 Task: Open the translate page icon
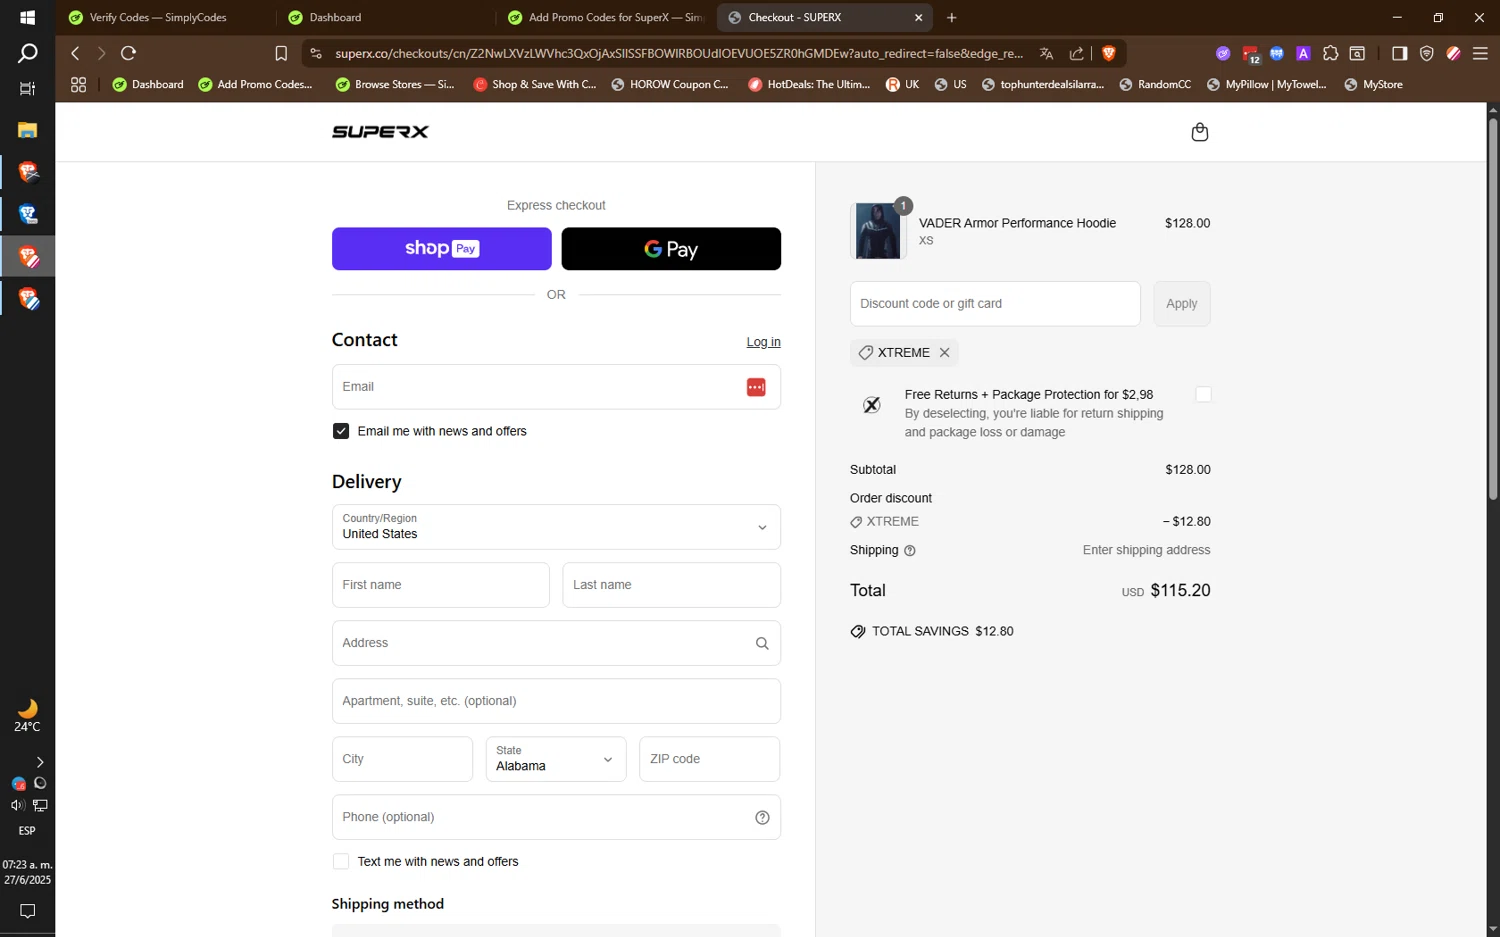pos(1046,54)
